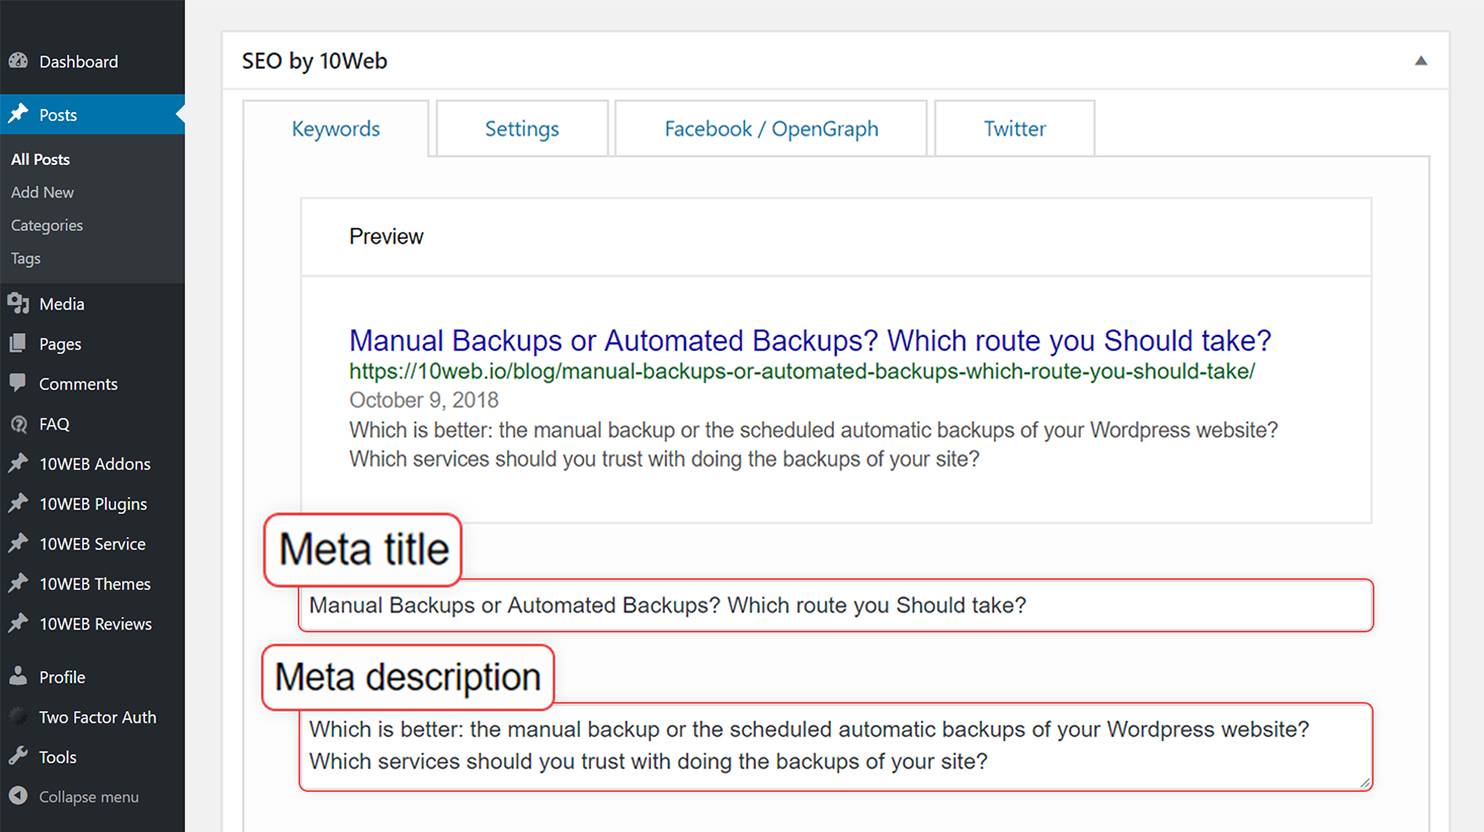Open Add New post
This screenshot has width=1484, height=832.
coord(42,192)
